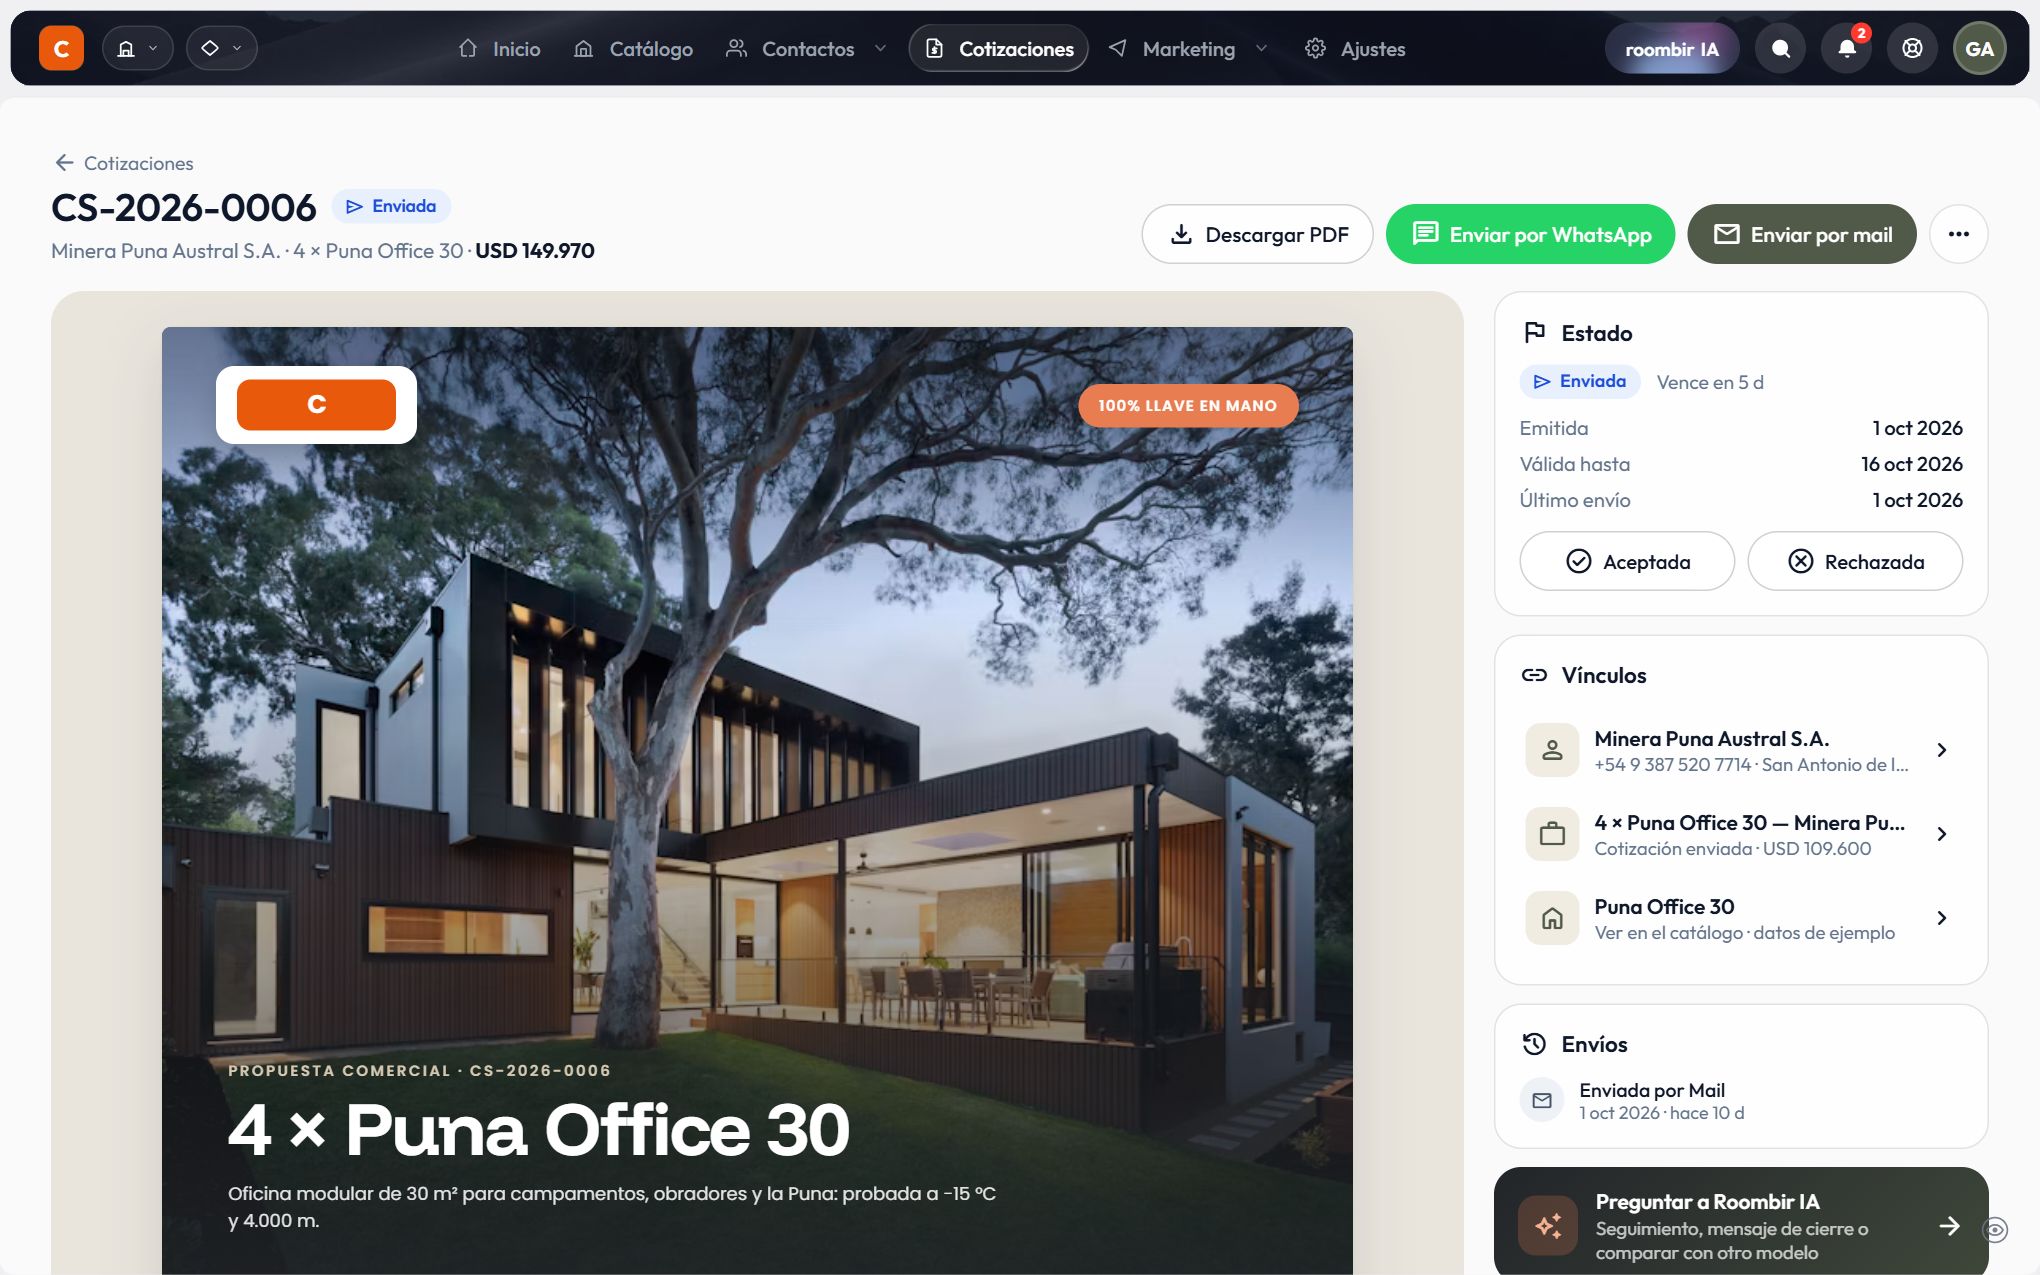Click the proposal cover image
The image size is (2040, 1275).
[757, 800]
